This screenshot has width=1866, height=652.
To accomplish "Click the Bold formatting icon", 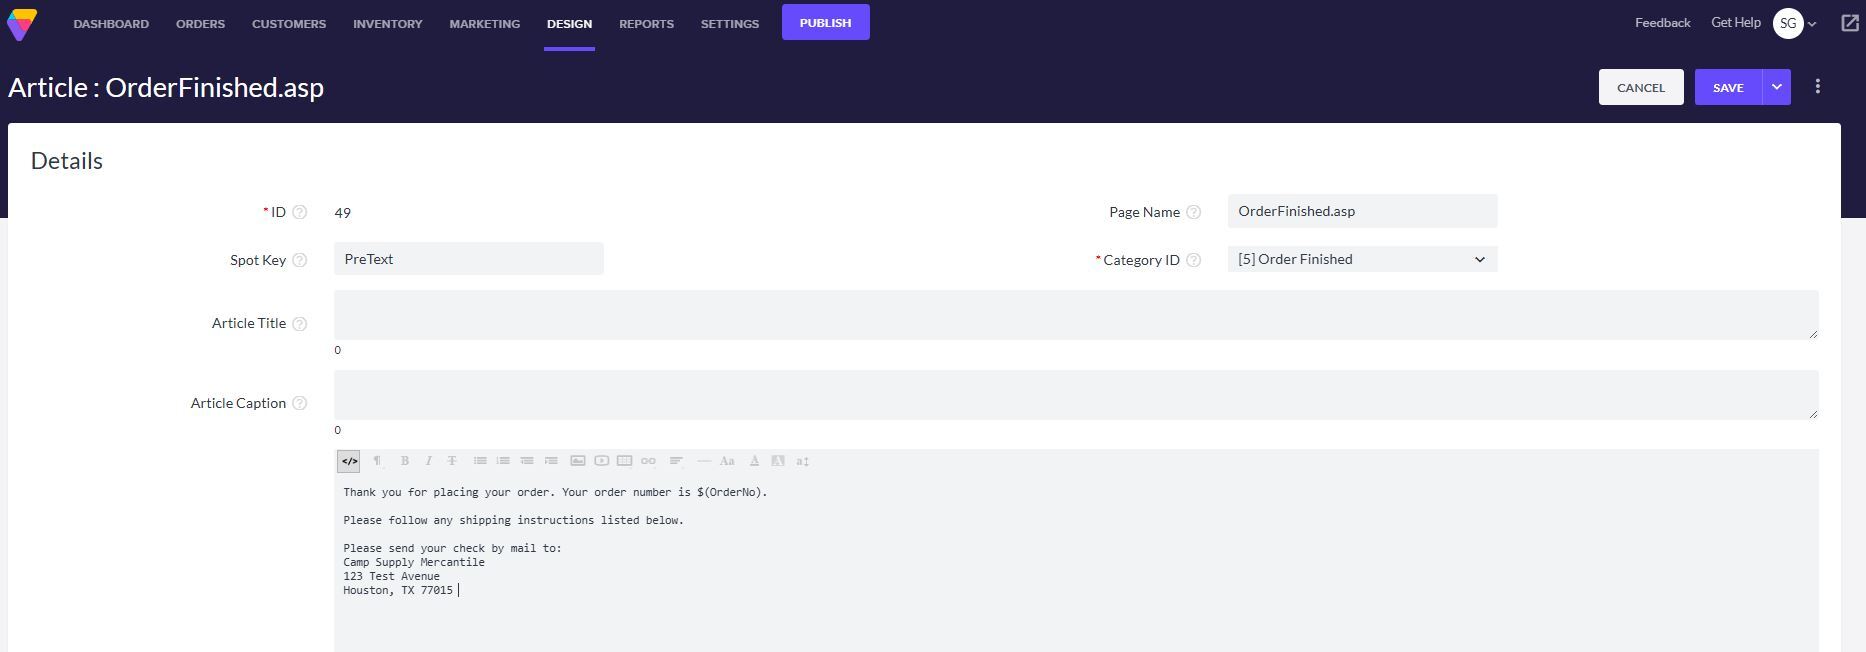I will pos(405,461).
